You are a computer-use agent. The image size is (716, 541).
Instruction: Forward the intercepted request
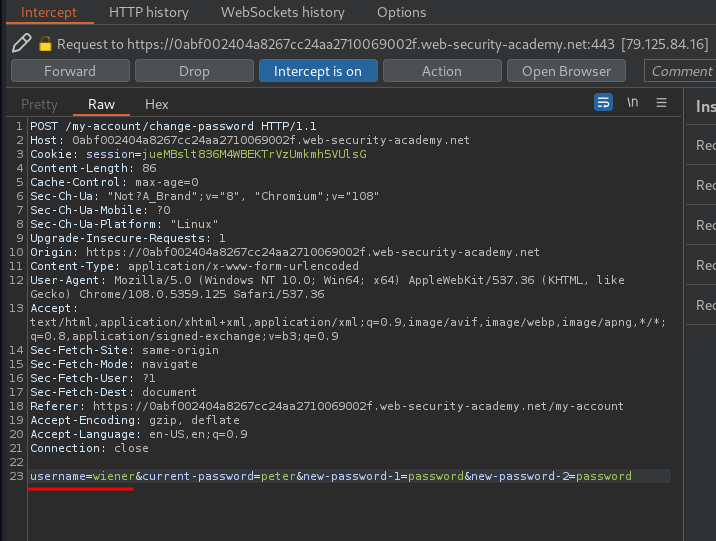(70, 71)
